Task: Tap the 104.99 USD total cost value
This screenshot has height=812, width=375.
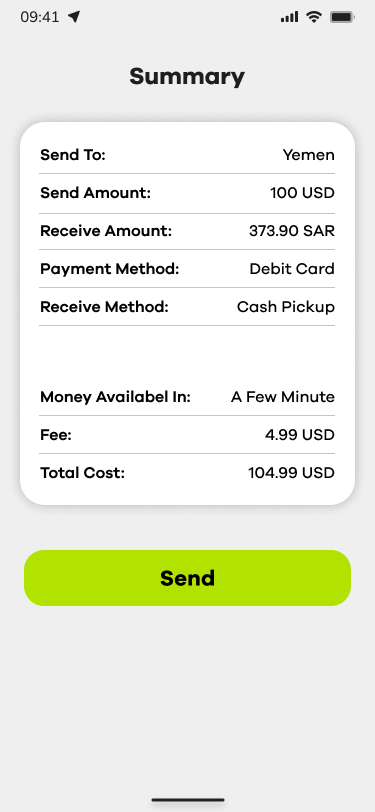Action: (292, 473)
